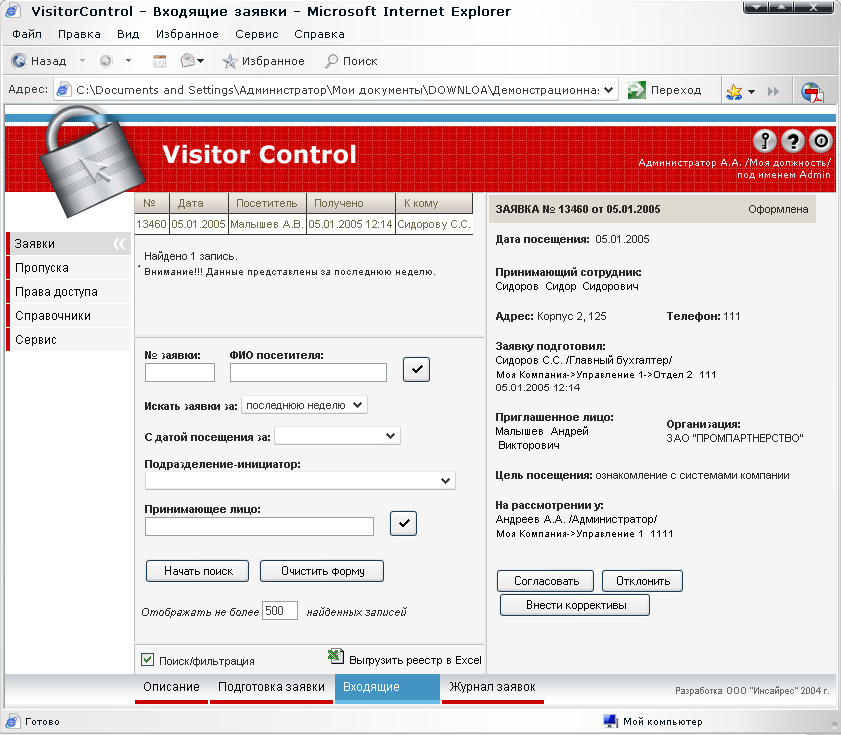Click Малышев А.В. cell in table
The width and height of the screenshot is (841, 735).
[x=267, y=224]
